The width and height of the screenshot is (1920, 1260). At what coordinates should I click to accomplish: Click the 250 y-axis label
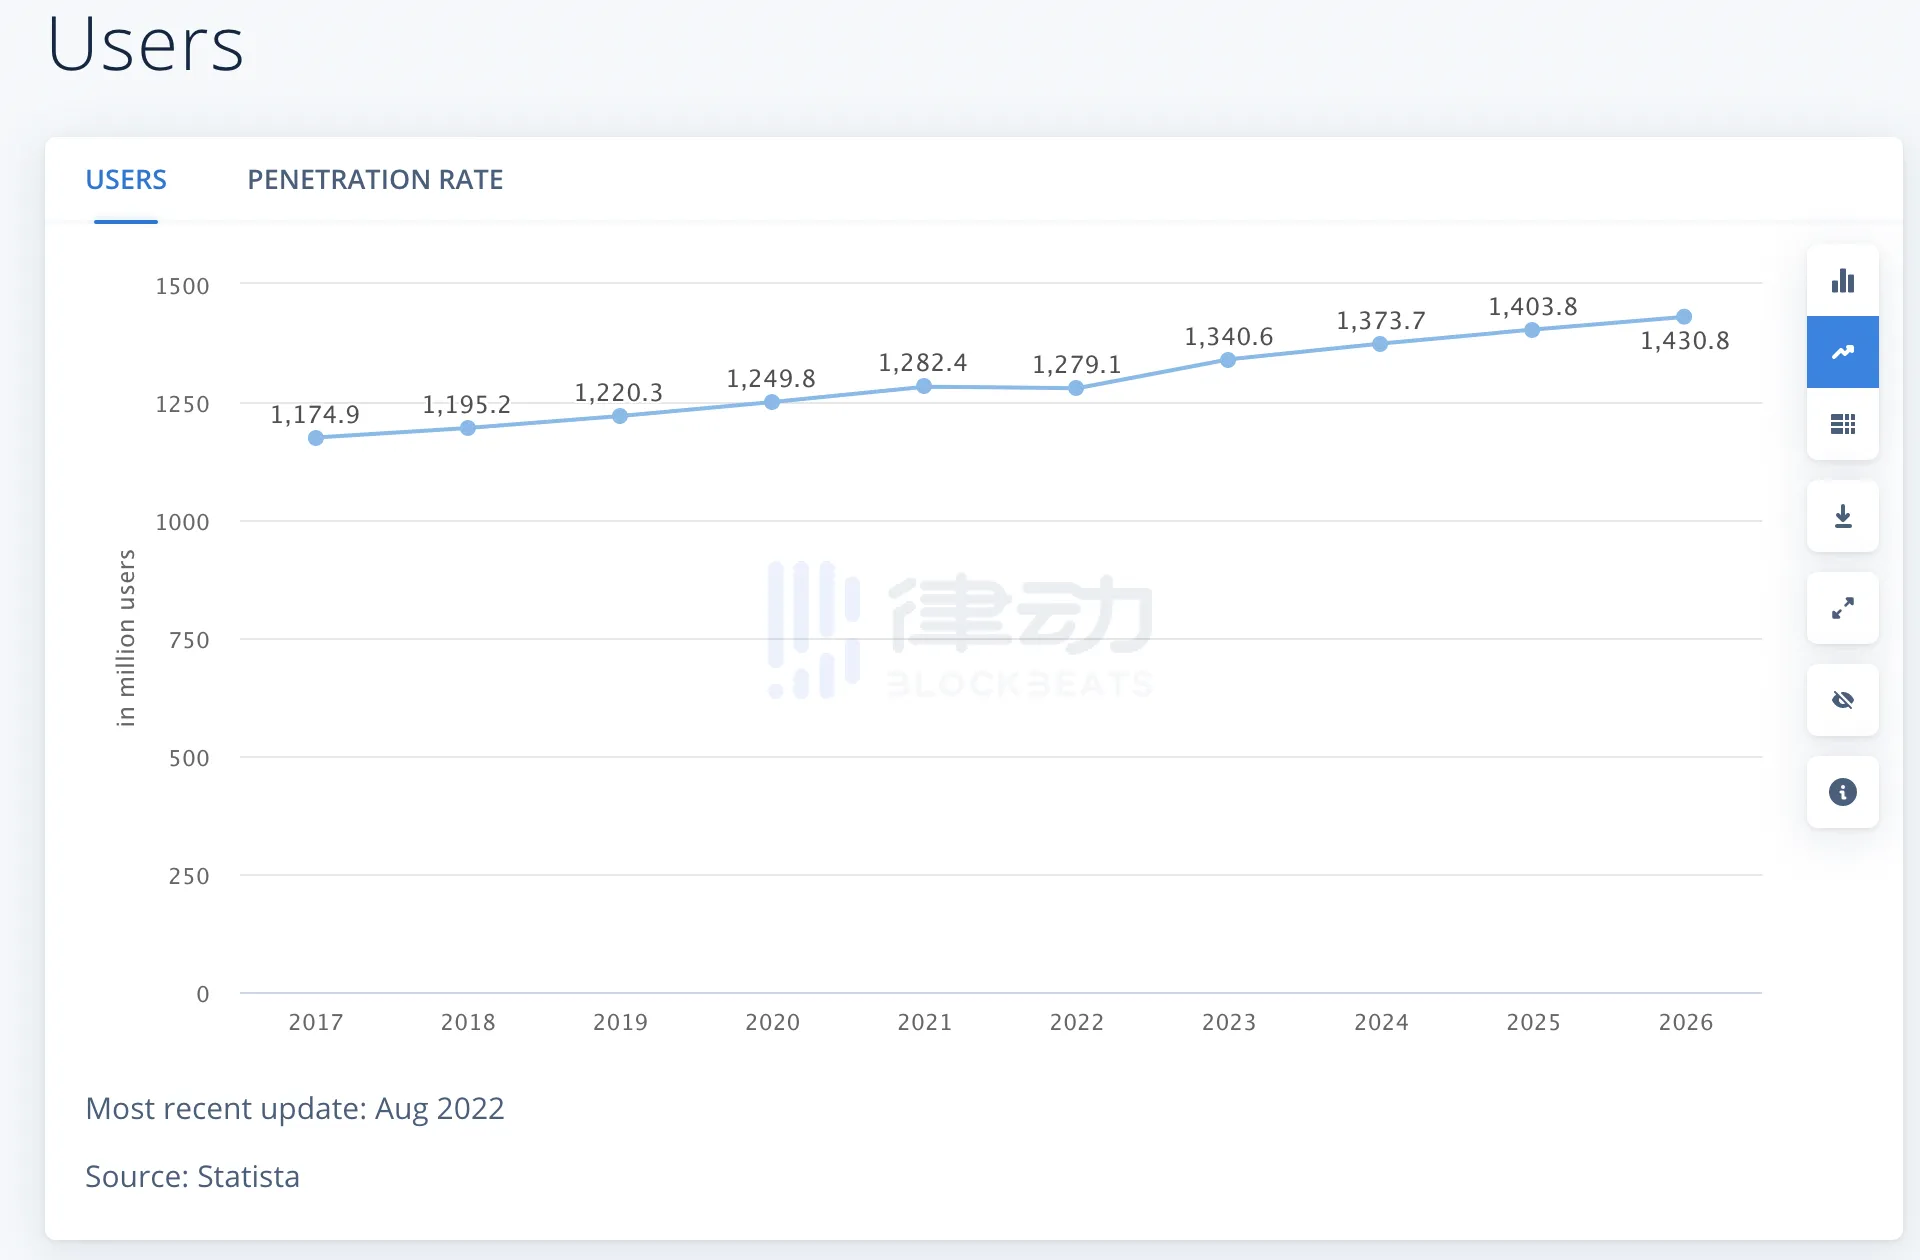click(x=189, y=876)
